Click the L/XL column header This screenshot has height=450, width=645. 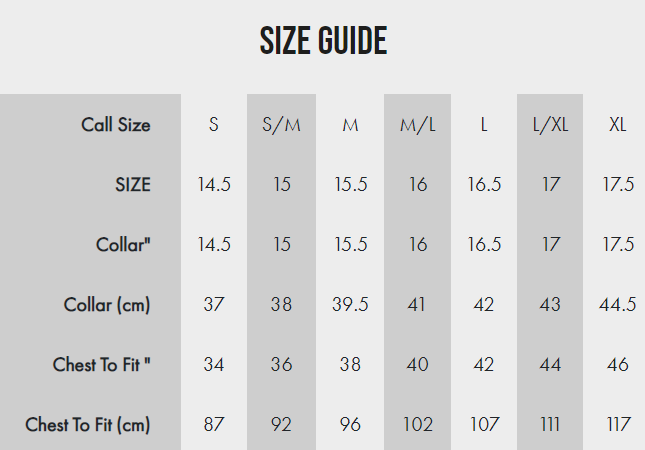[x=550, y=125]
